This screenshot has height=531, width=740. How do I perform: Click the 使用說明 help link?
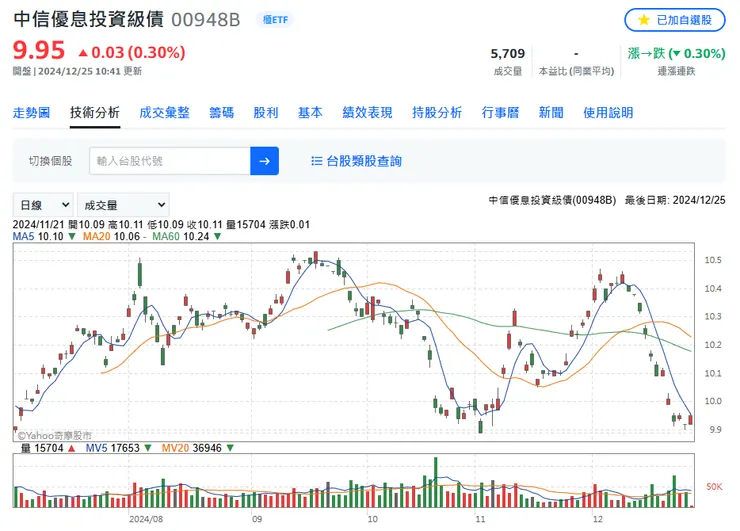click(608, 113)
